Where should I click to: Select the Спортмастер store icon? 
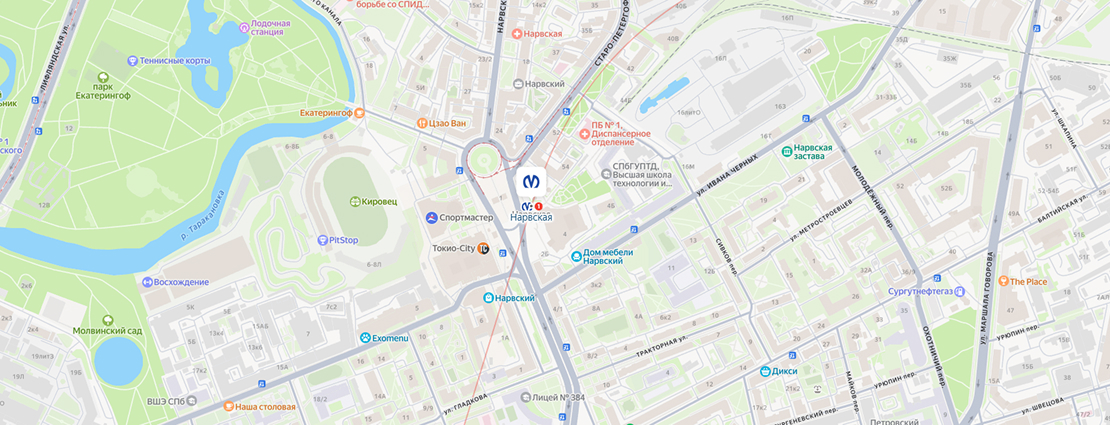click(431, 217)
